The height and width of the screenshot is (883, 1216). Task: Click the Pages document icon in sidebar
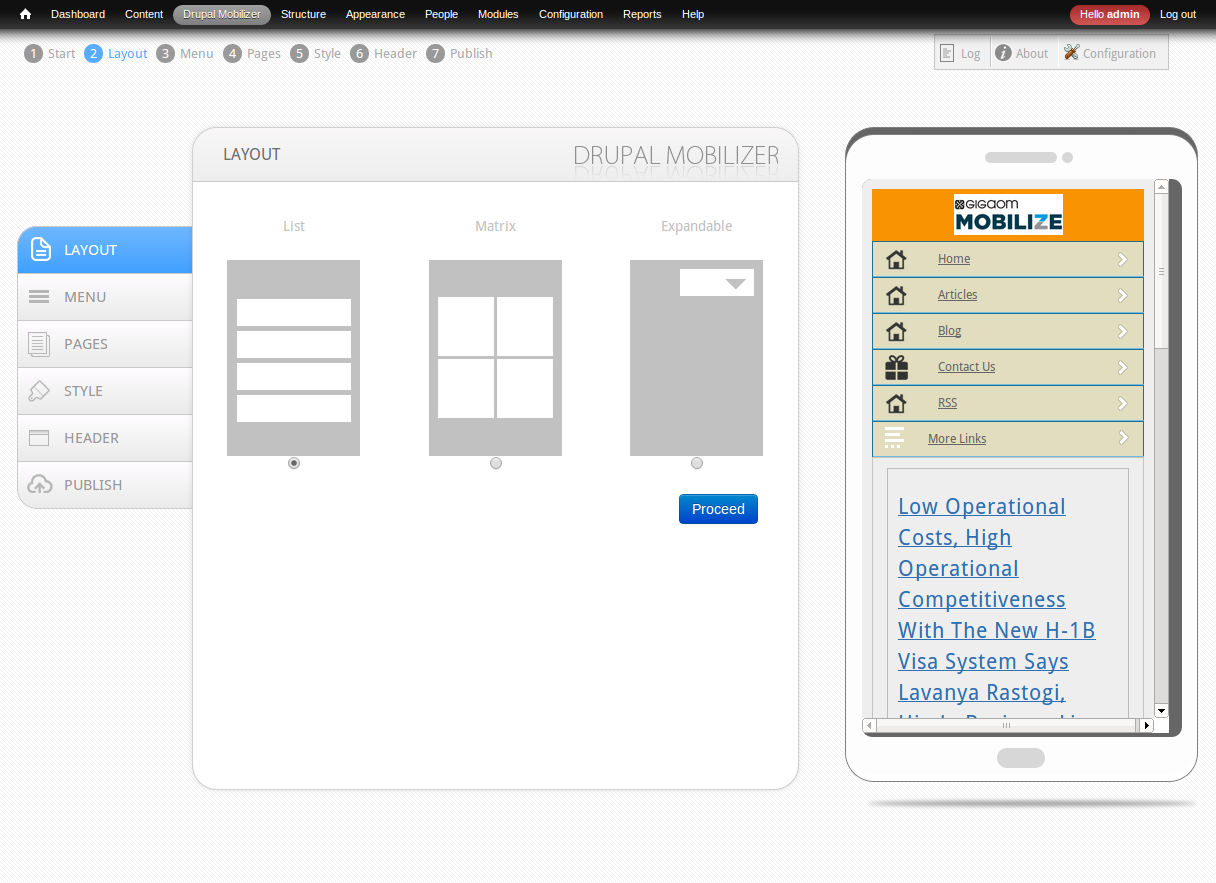tap(40, 343)
